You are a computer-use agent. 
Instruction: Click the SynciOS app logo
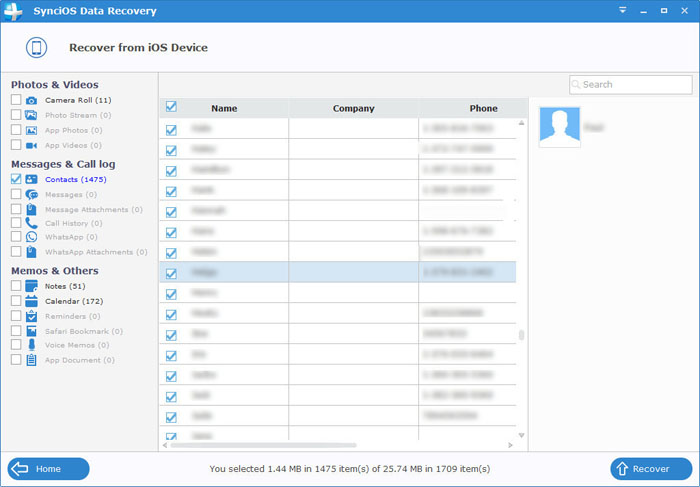13,11
